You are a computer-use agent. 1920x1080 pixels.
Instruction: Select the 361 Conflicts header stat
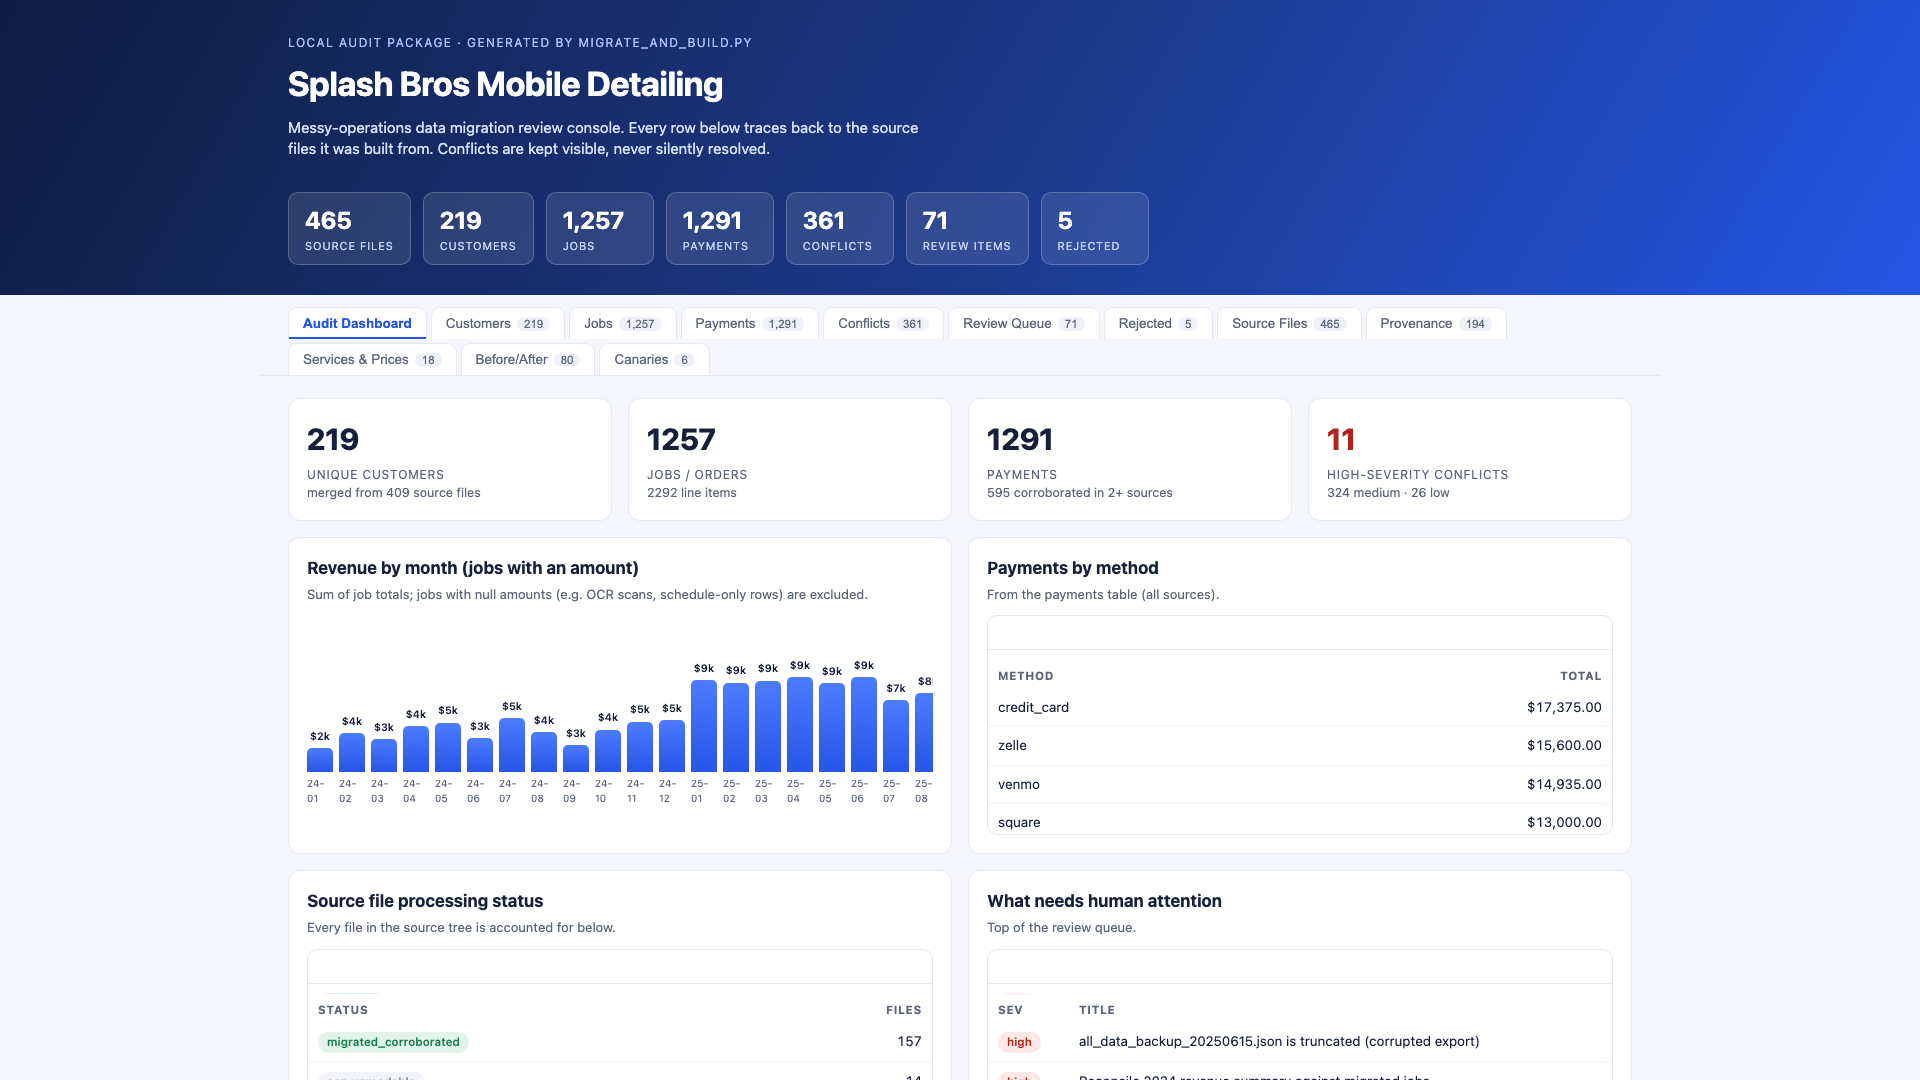pyautogui.click(x=840, y=228)
